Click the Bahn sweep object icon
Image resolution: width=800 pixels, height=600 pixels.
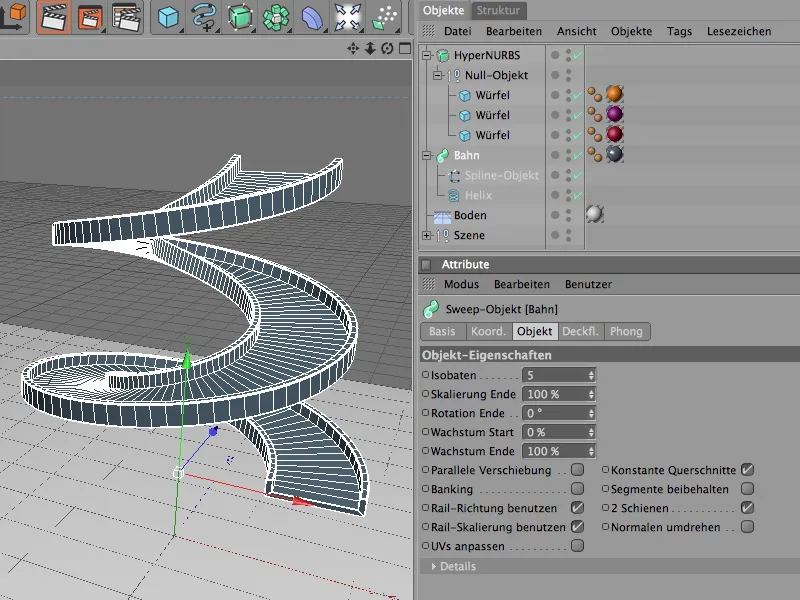[x=442, y=155]
